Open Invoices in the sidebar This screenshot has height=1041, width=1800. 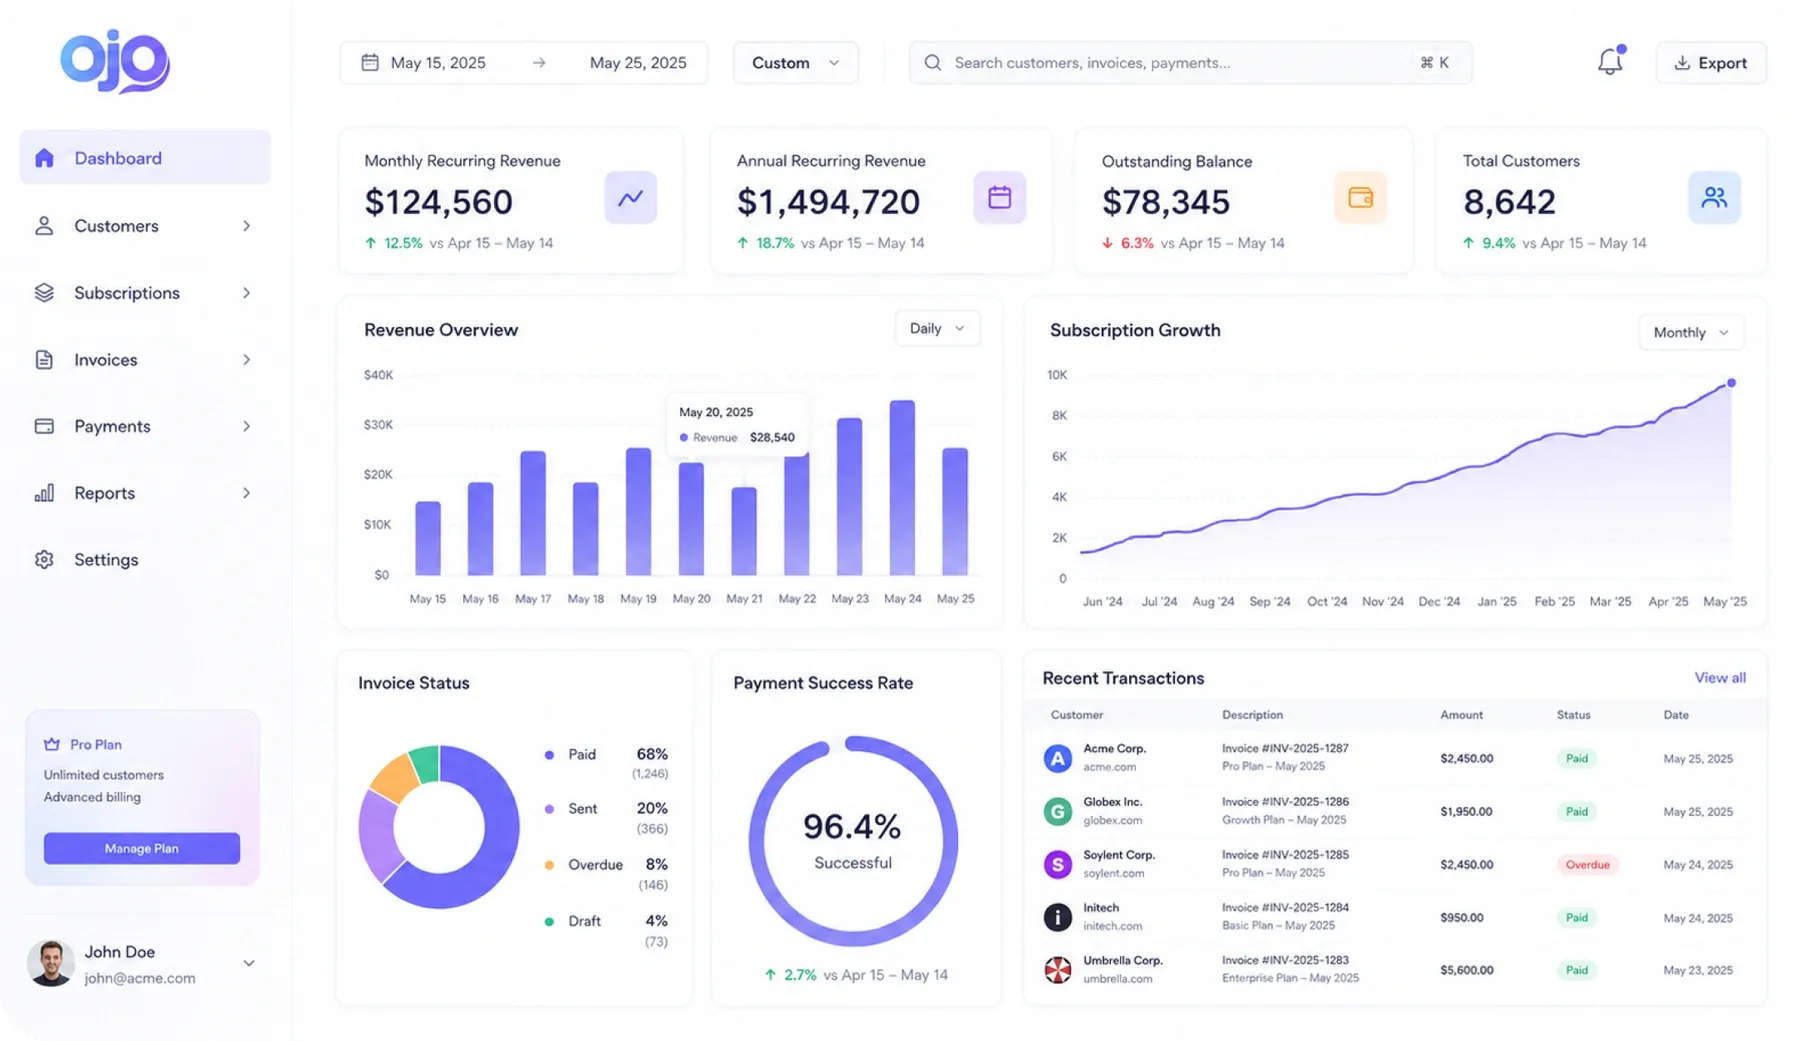pyautogui.click(x=145, y=360)
